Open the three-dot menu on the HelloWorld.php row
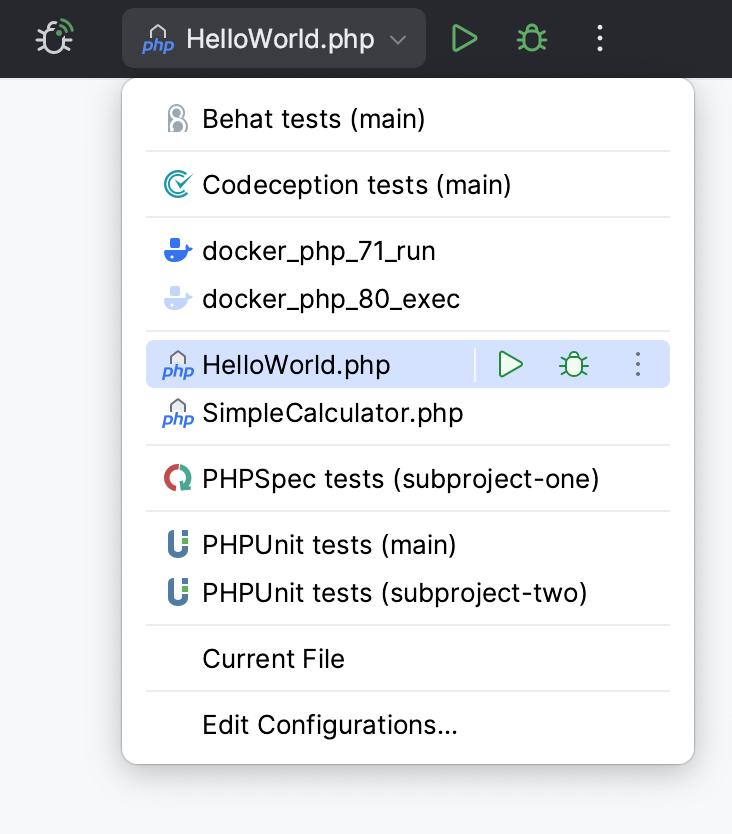Viewport: 732px width, 834px height. [x=638, y=365]
